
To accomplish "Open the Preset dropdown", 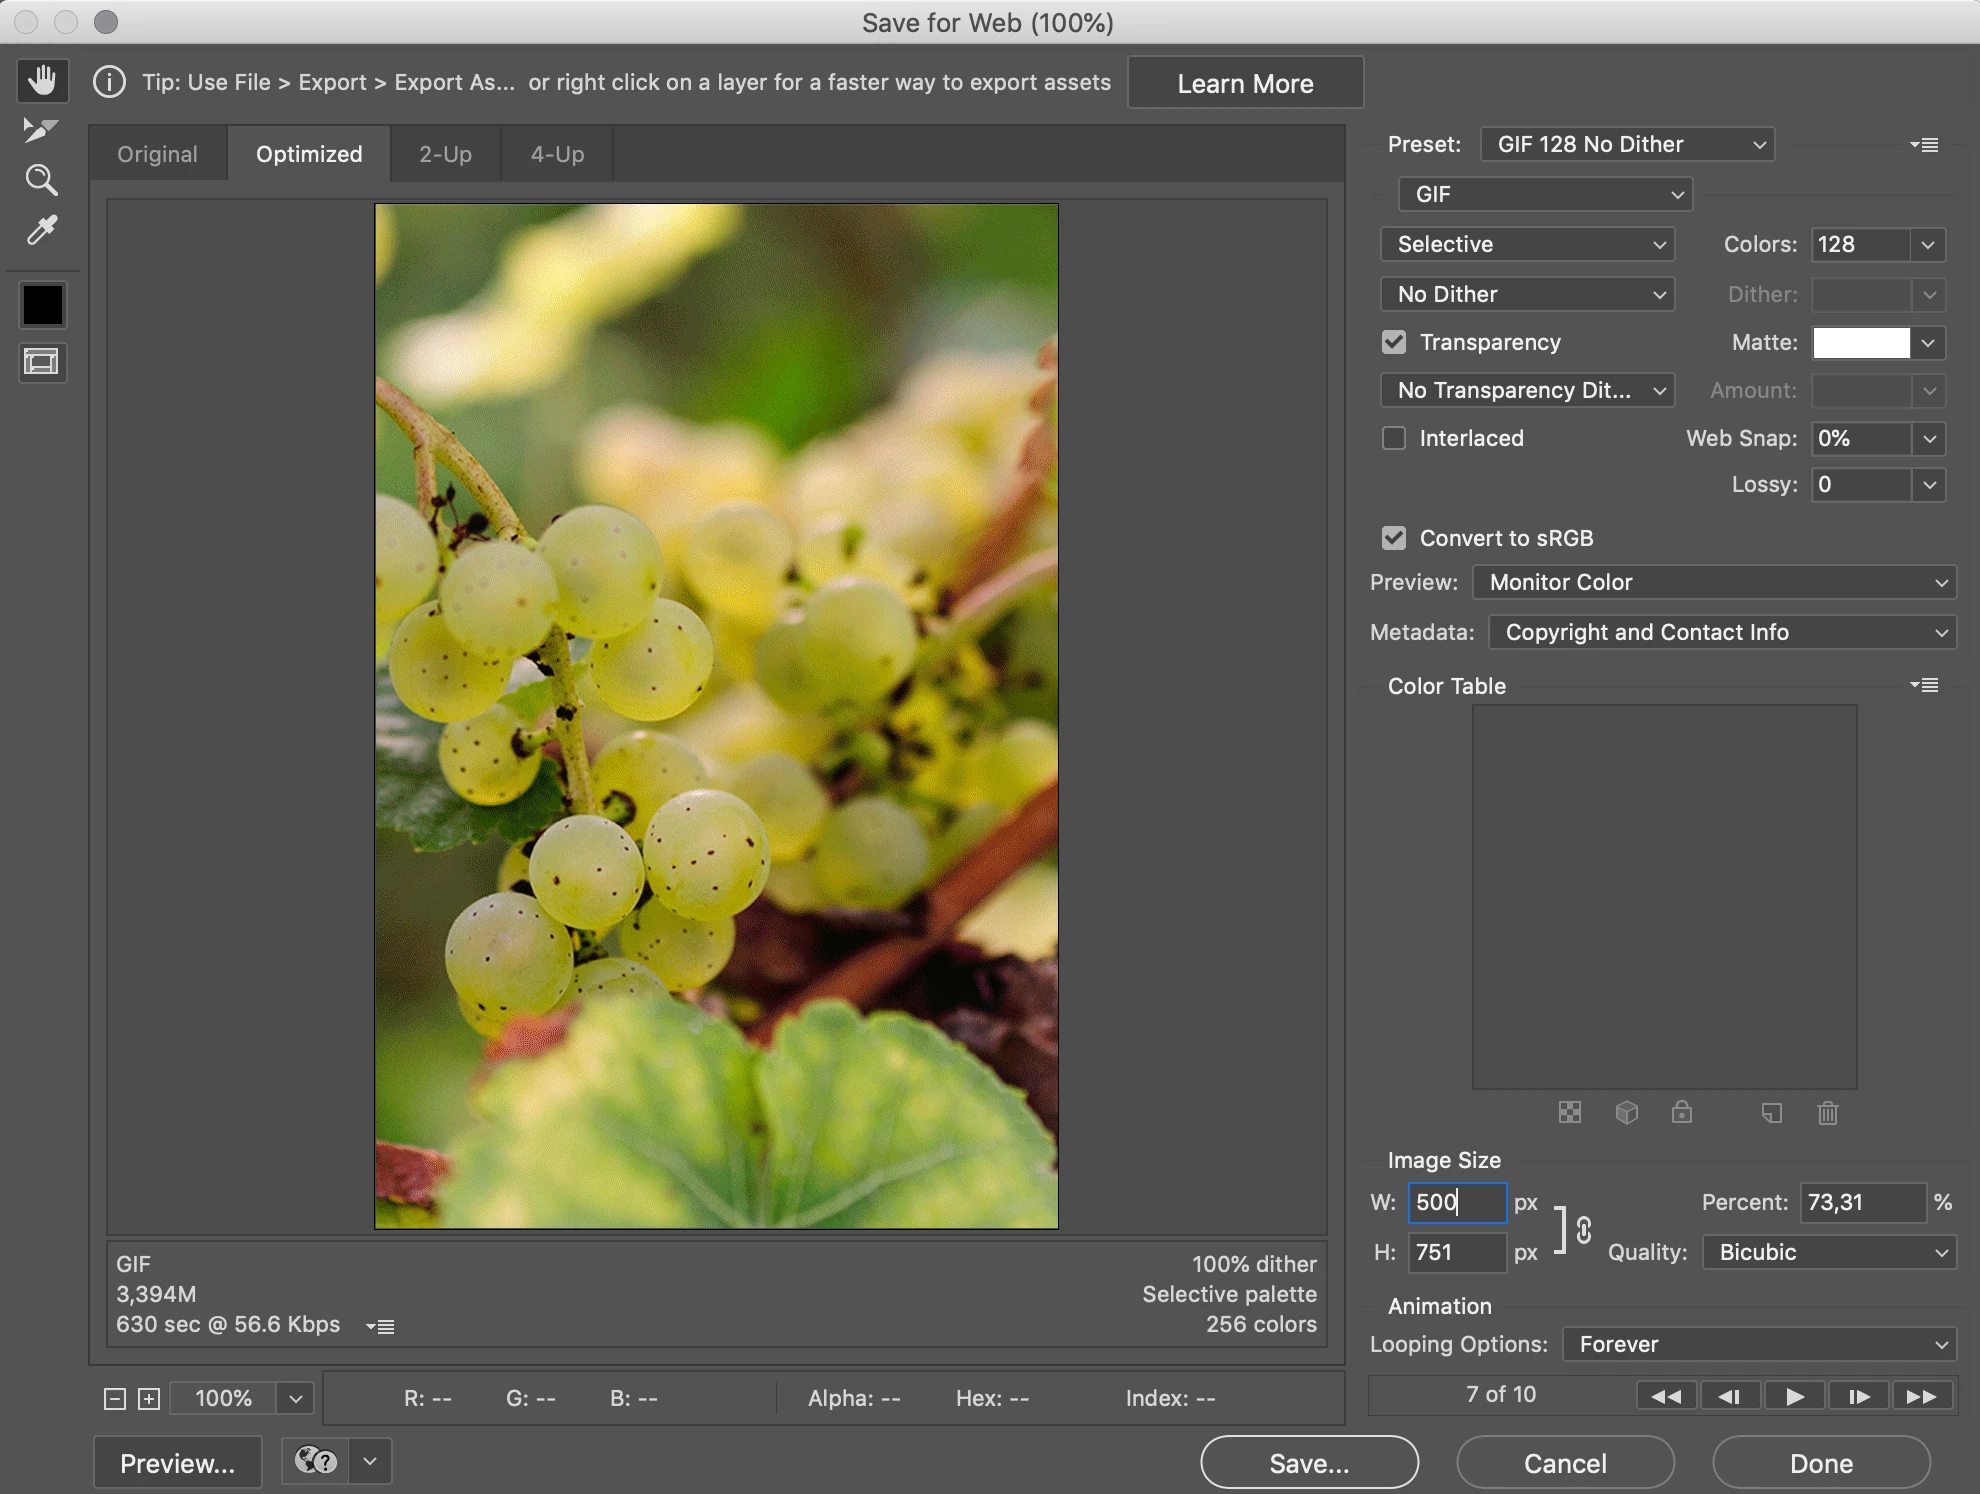I will 1627,144.
